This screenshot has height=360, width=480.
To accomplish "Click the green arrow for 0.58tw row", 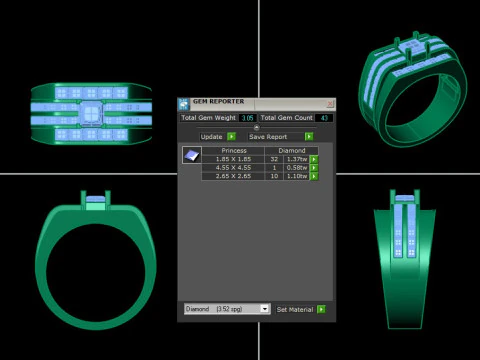I will pyautogui.click(x=314, y=168).
